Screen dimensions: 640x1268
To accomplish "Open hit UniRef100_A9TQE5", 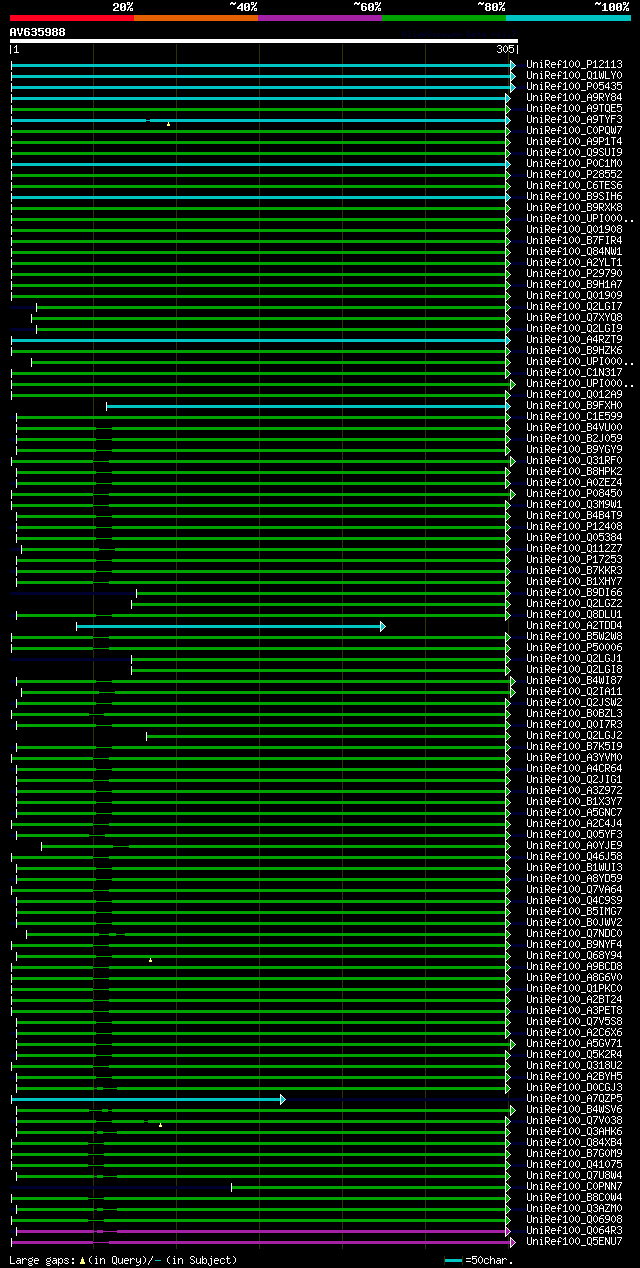I will (574, 108).
